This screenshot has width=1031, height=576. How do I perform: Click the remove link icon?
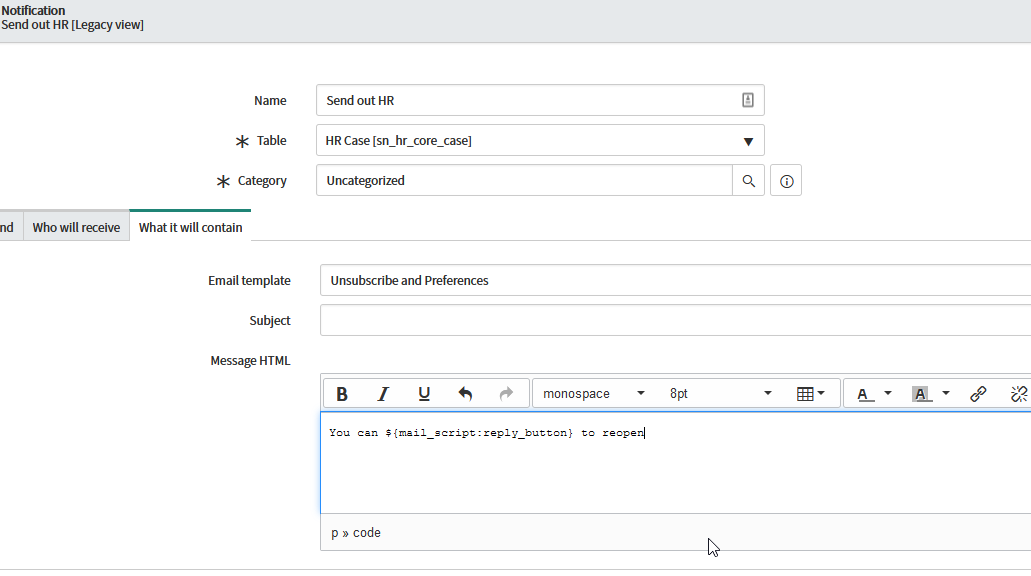click(1019, 394)
